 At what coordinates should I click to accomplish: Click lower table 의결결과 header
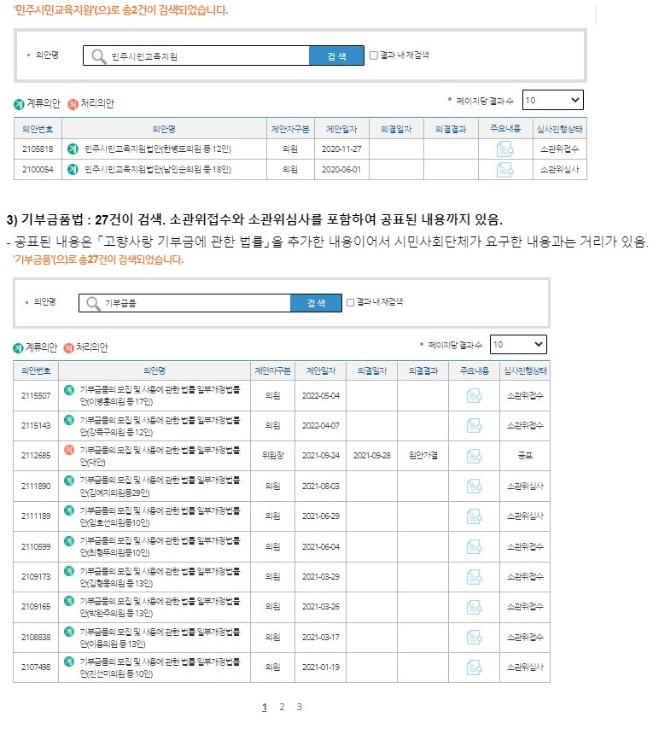coord(423,371)
